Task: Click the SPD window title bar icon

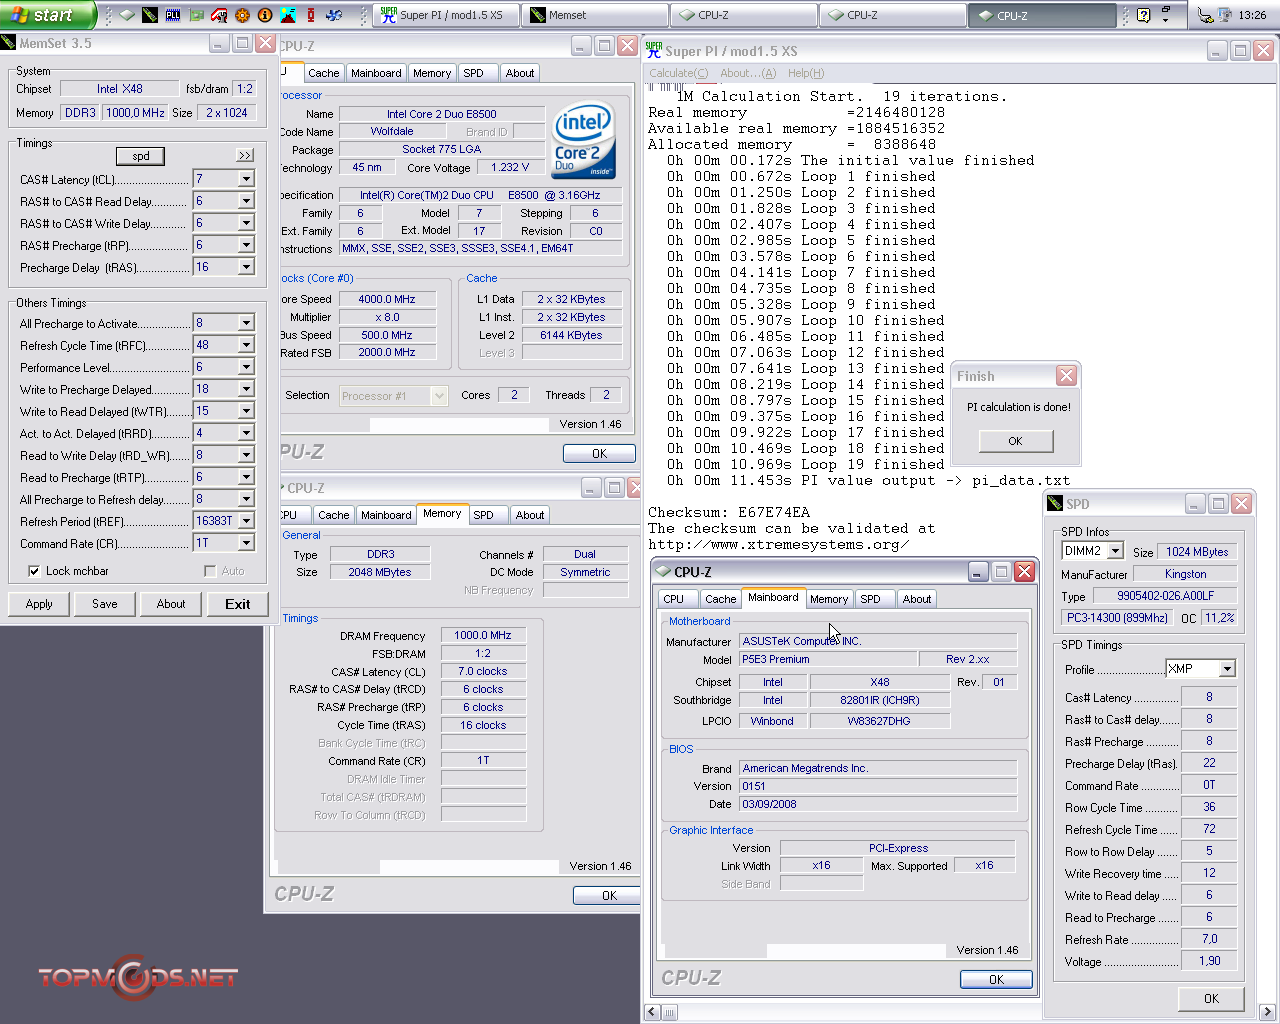Action: pyautogui.click(x=1054, y=503)
